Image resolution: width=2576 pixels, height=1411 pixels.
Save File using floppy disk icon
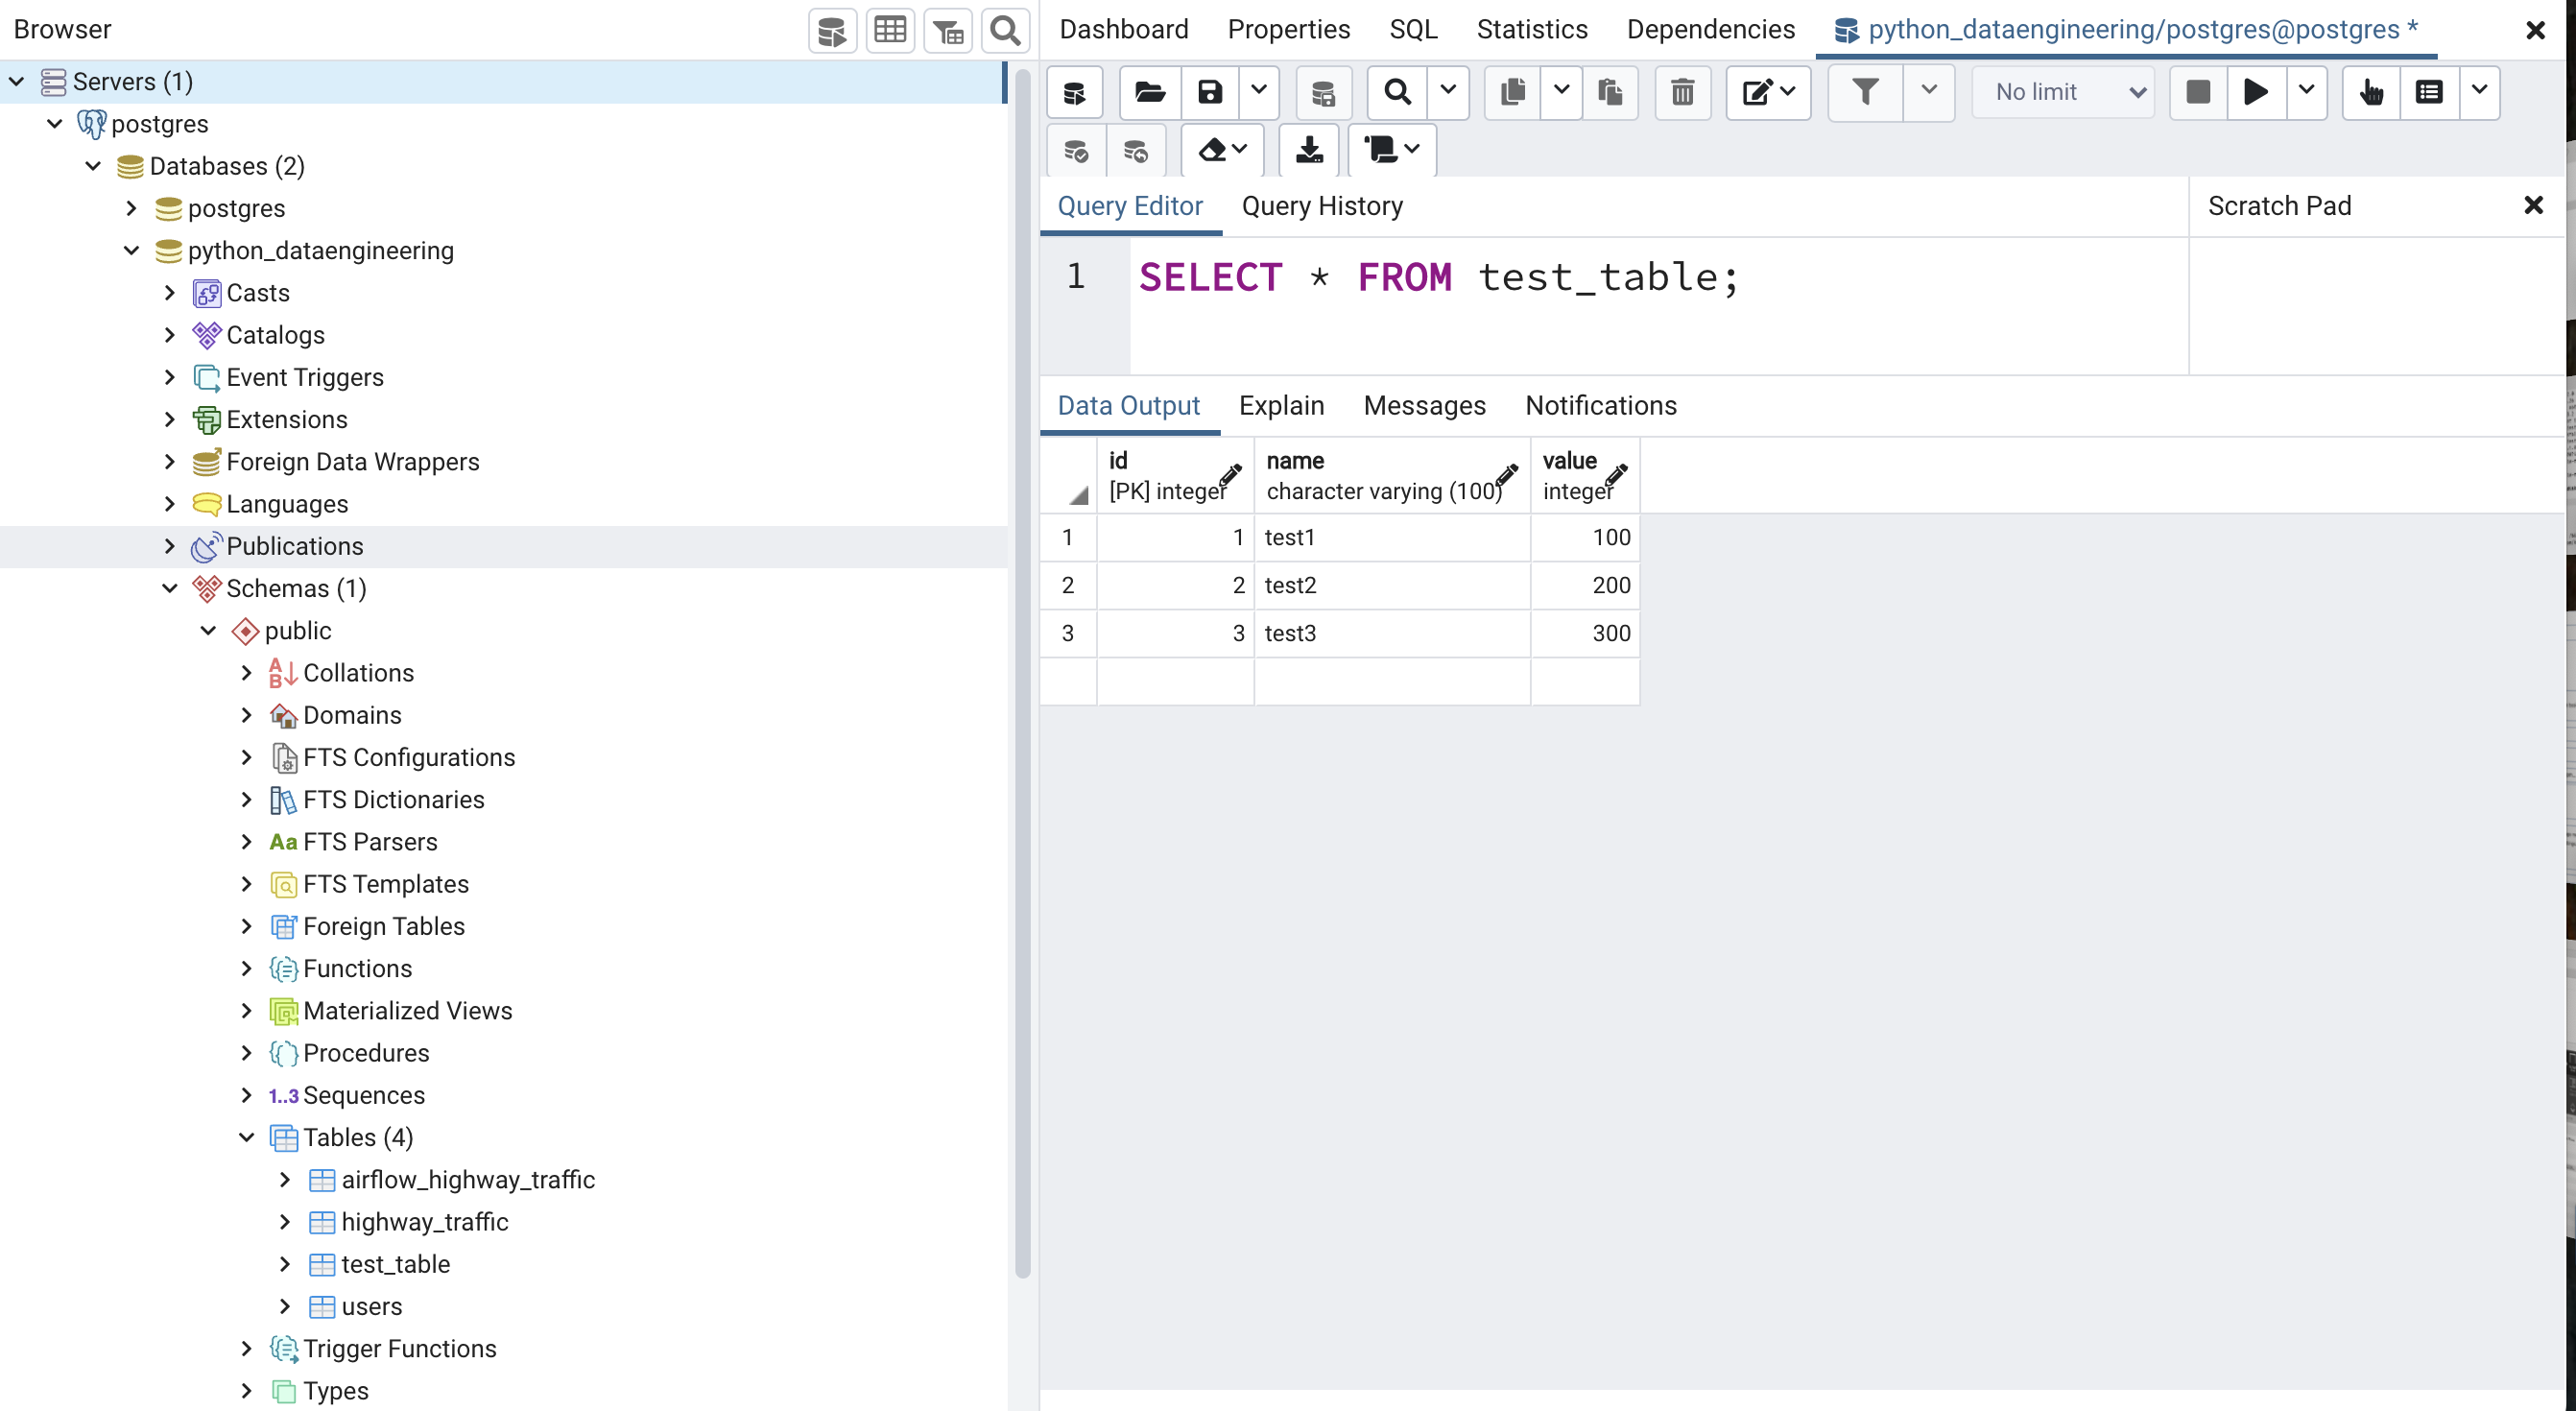(x=1210, y=92)
